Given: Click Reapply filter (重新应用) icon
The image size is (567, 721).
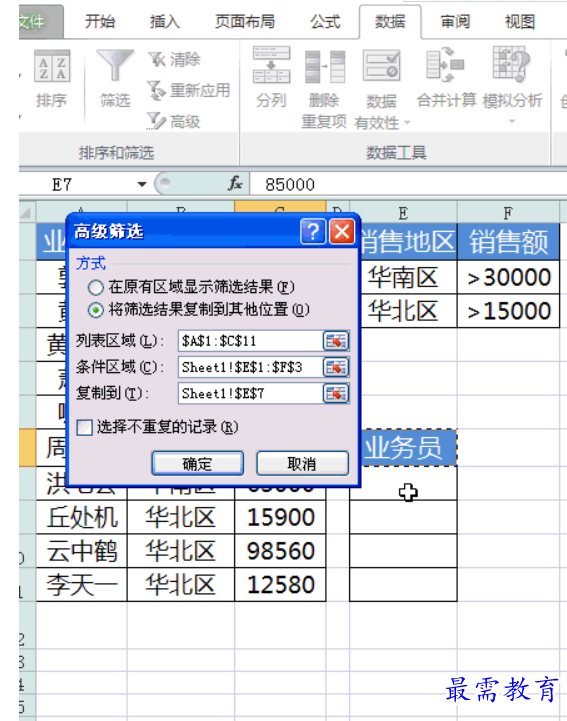Looking at the screenshot, I should pyautogui.click(x=156, y=90).
